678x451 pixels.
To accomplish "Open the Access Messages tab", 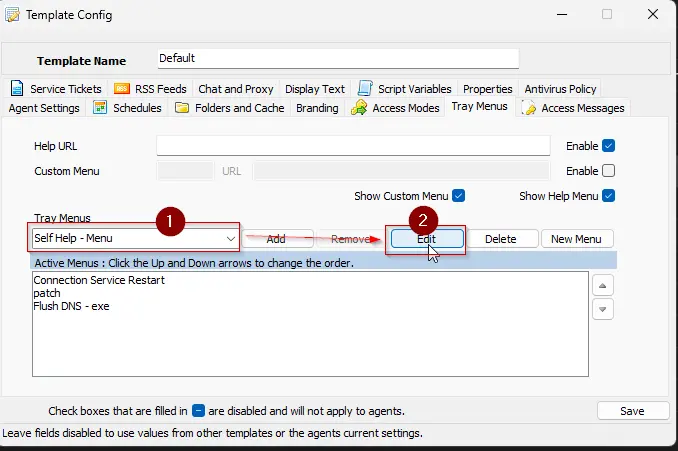I will (573, 108).
